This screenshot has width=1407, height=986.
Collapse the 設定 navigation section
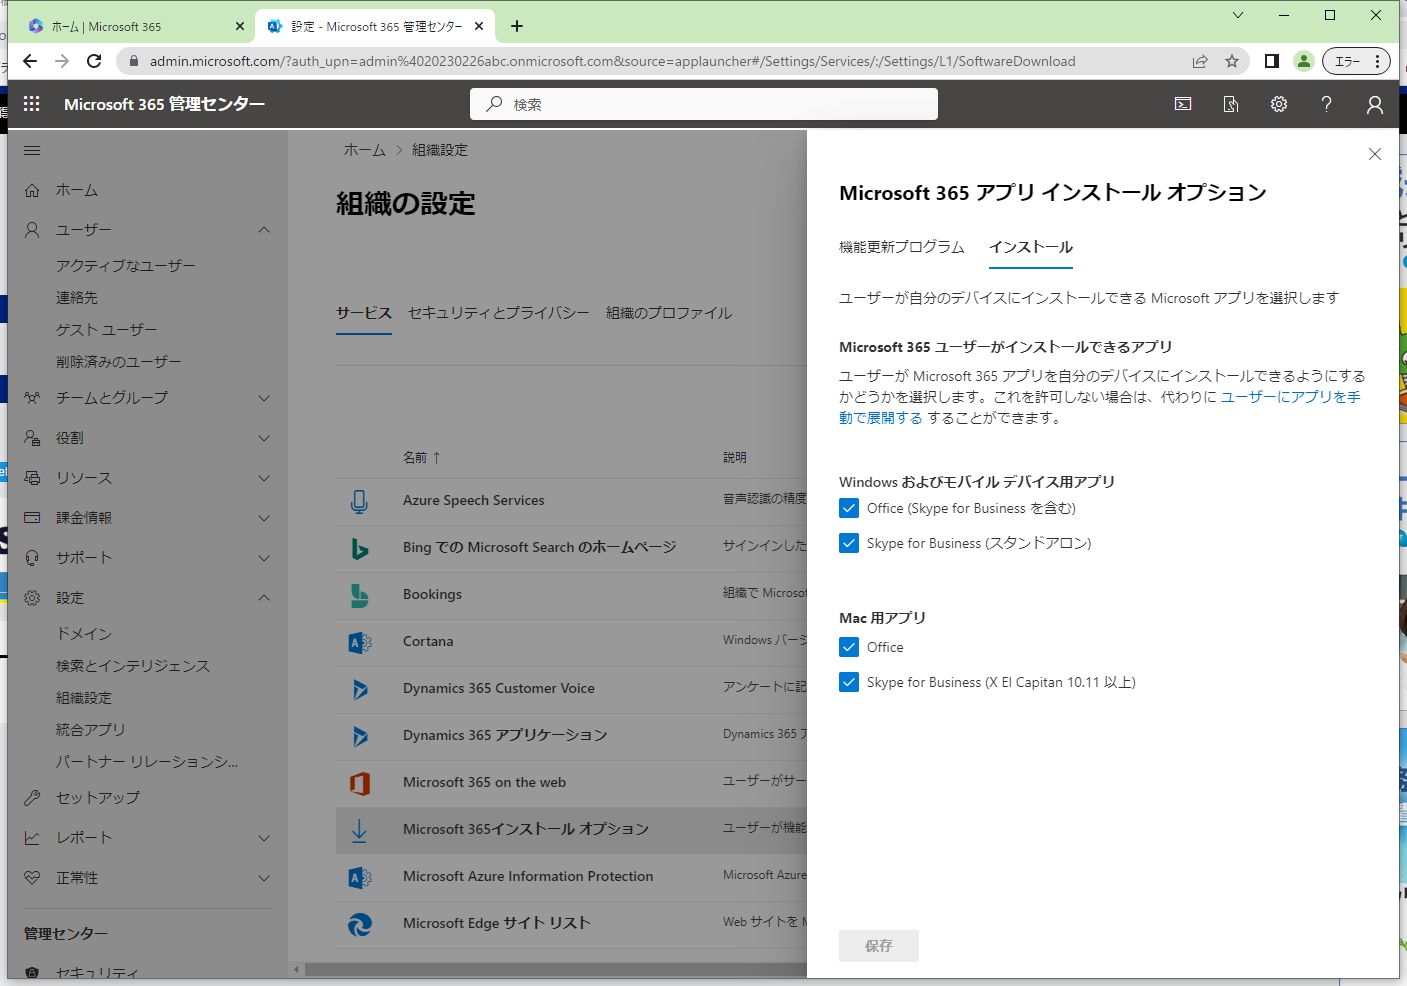click(x=264, y=598)
